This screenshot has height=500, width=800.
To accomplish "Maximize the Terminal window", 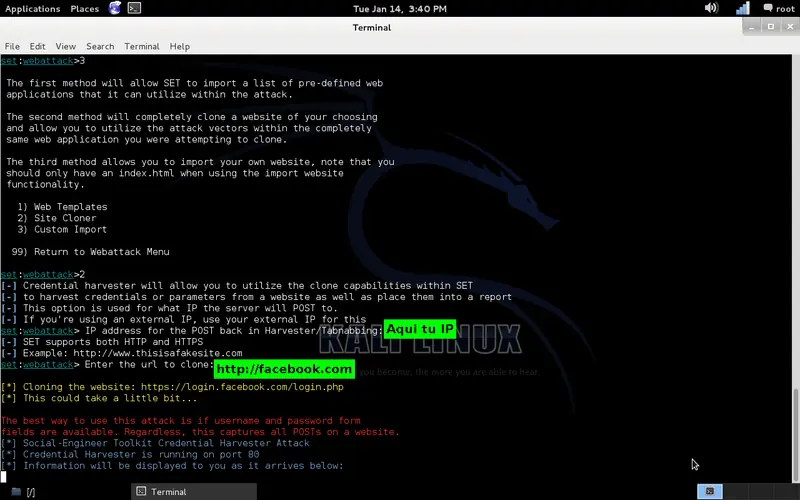I will pos(770,27).
